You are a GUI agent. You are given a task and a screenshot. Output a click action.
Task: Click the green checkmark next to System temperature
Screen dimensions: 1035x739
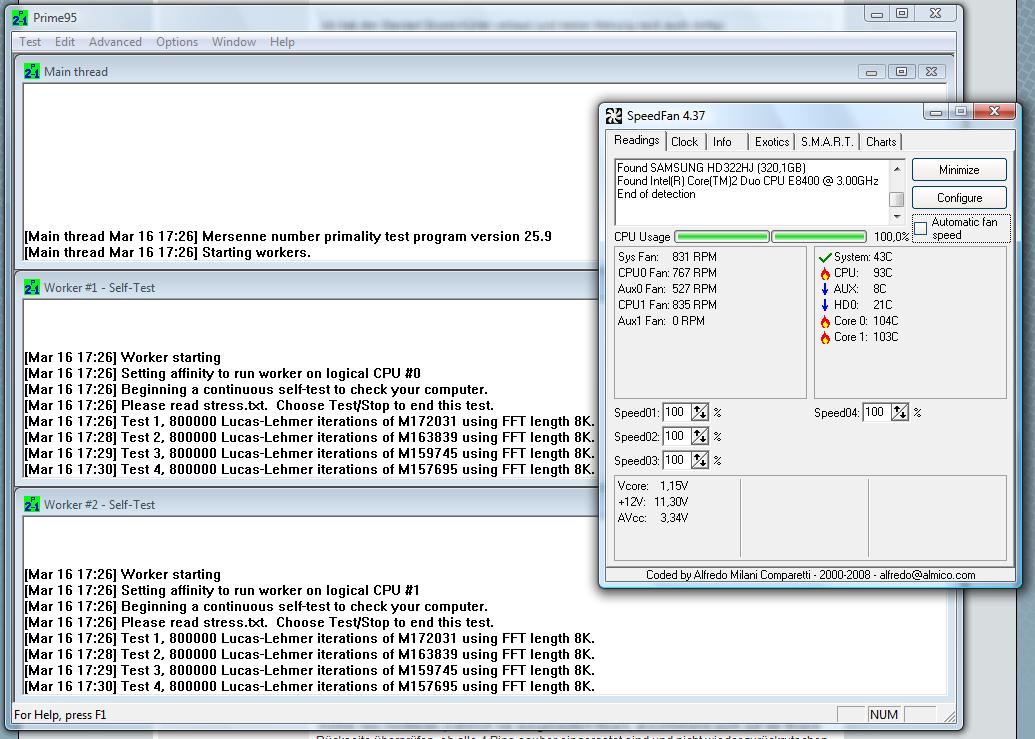[824, 257]
